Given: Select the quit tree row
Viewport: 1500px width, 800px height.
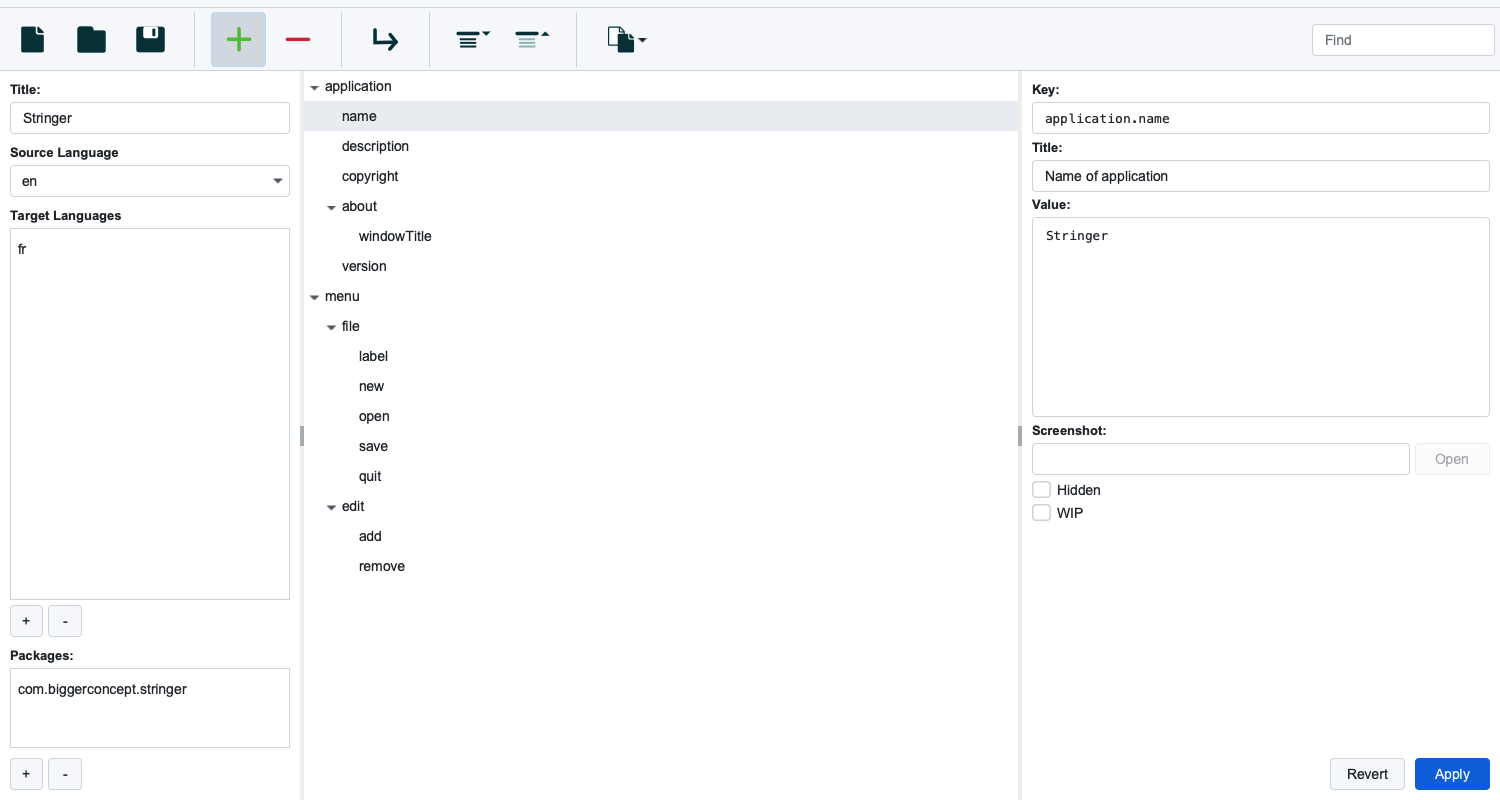Looking at the screenshot, I should click(x=661, y=476).
